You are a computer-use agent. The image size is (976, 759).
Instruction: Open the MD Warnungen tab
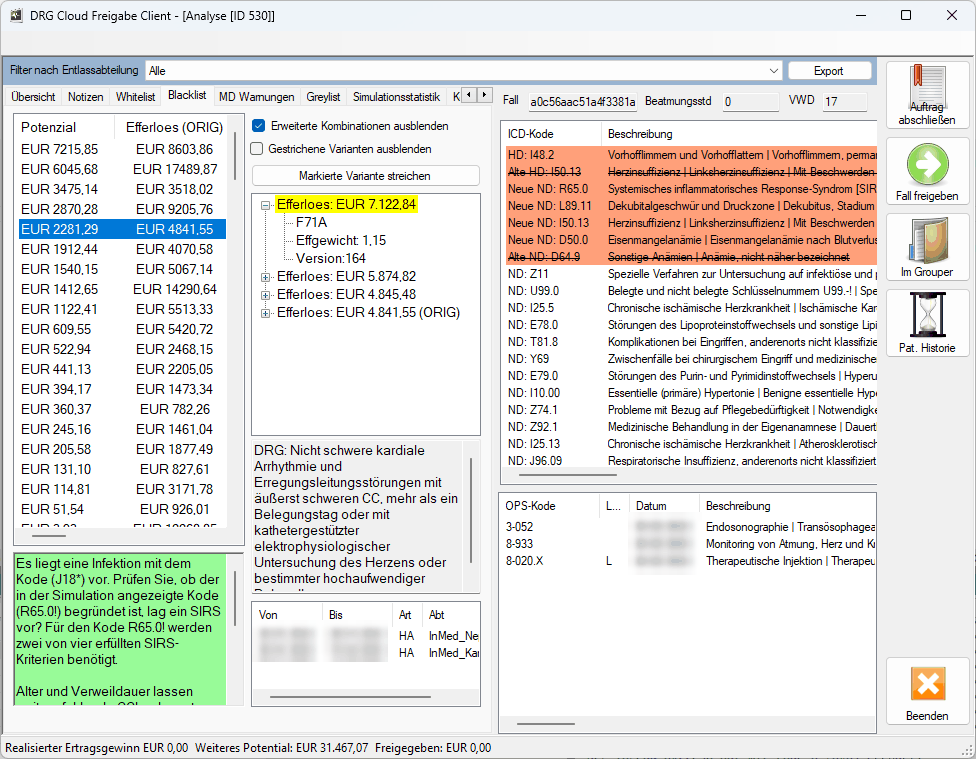coord(256,97)
